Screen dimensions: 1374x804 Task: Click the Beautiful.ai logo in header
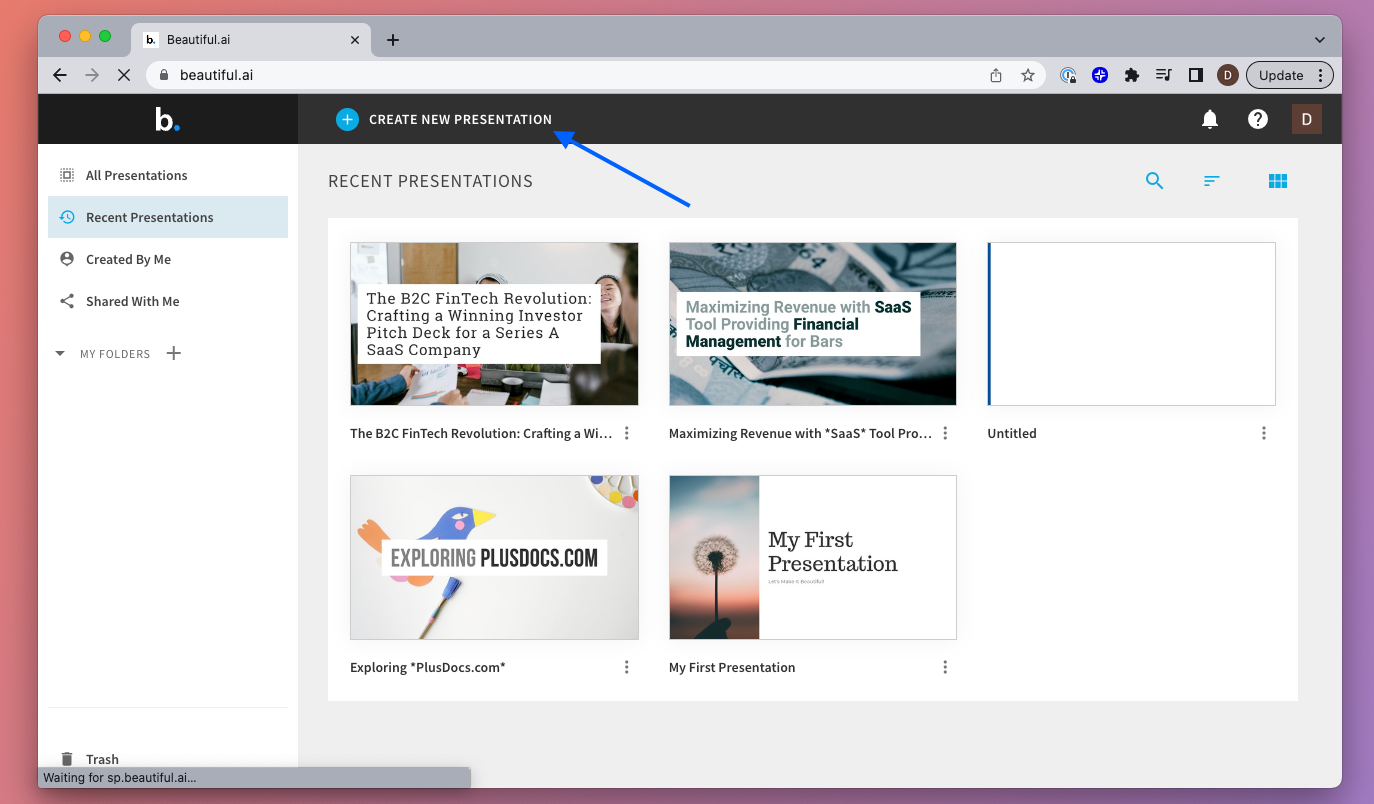point(167,120)
